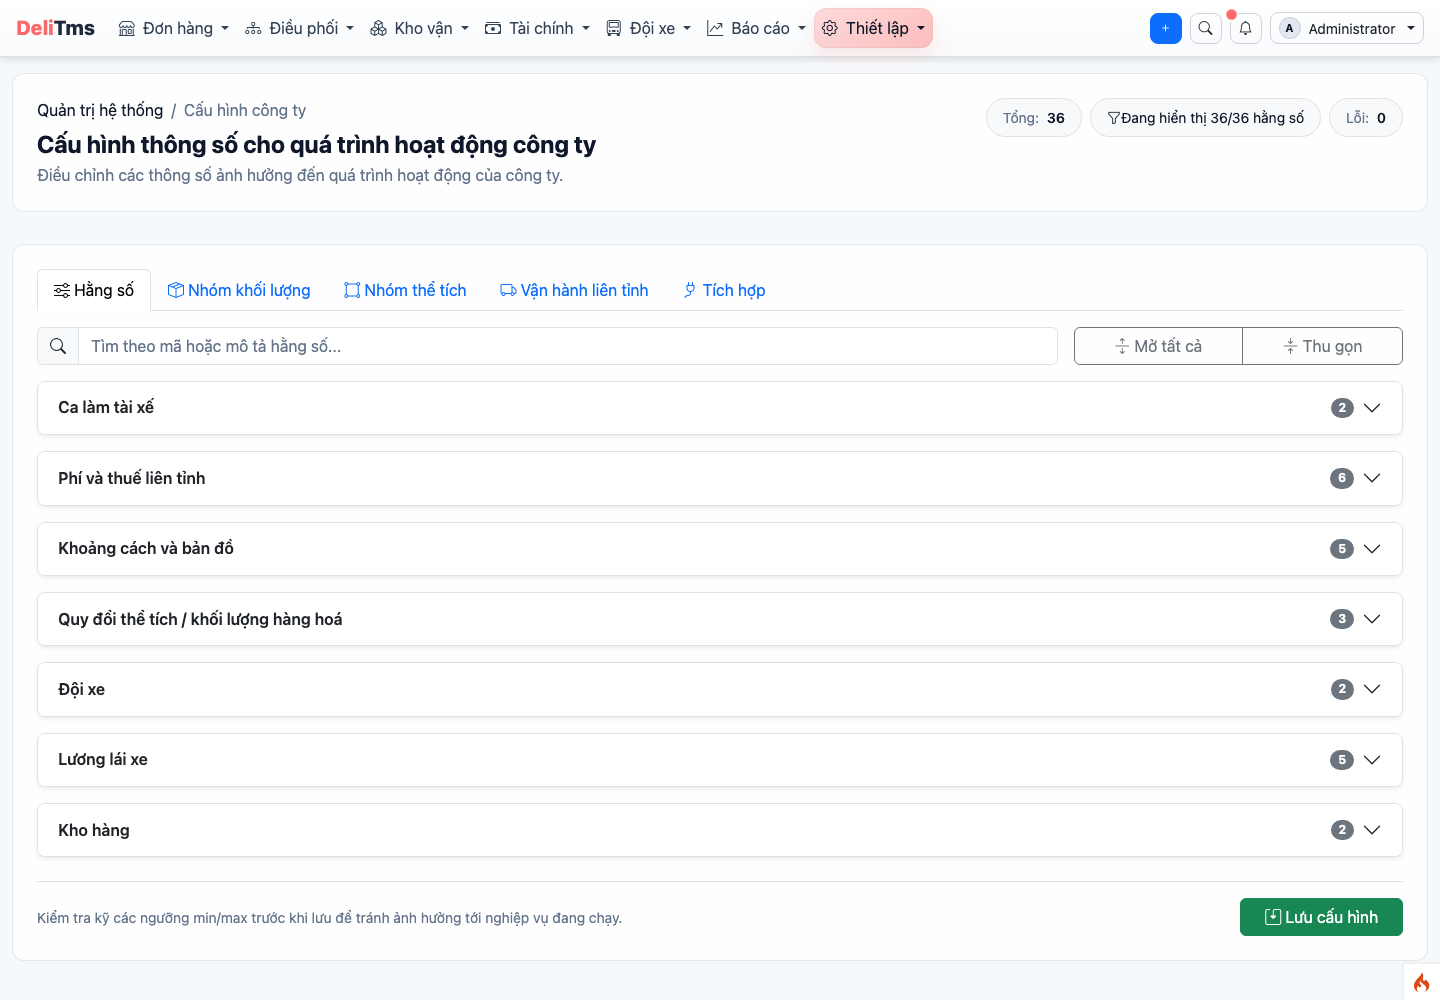Click the filter badge showing 36/36 hằng số
1440x1000 pixels.
coord(1205,118)
